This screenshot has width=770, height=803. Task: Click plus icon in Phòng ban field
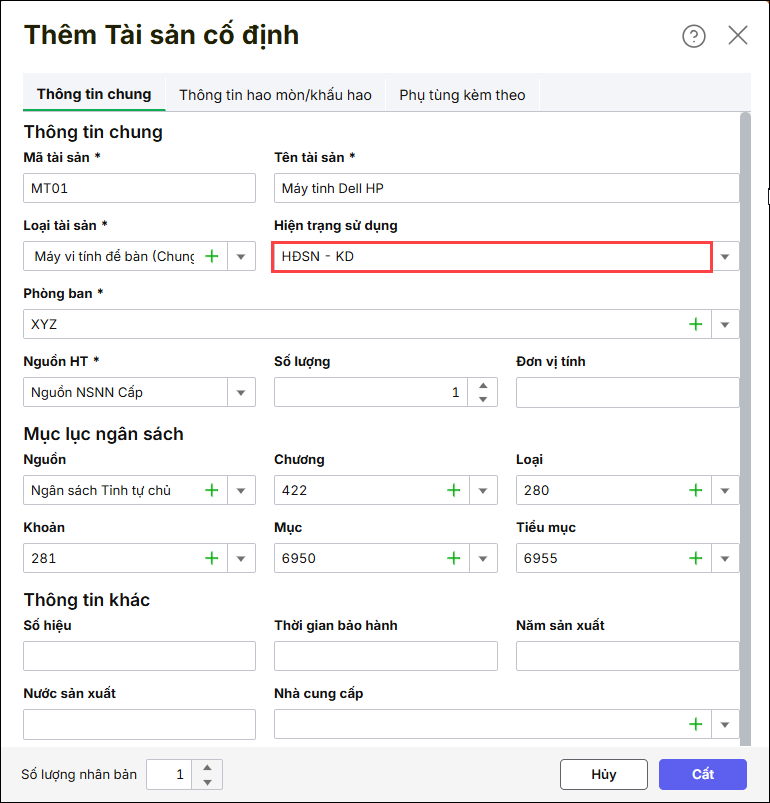coord(695,325)
